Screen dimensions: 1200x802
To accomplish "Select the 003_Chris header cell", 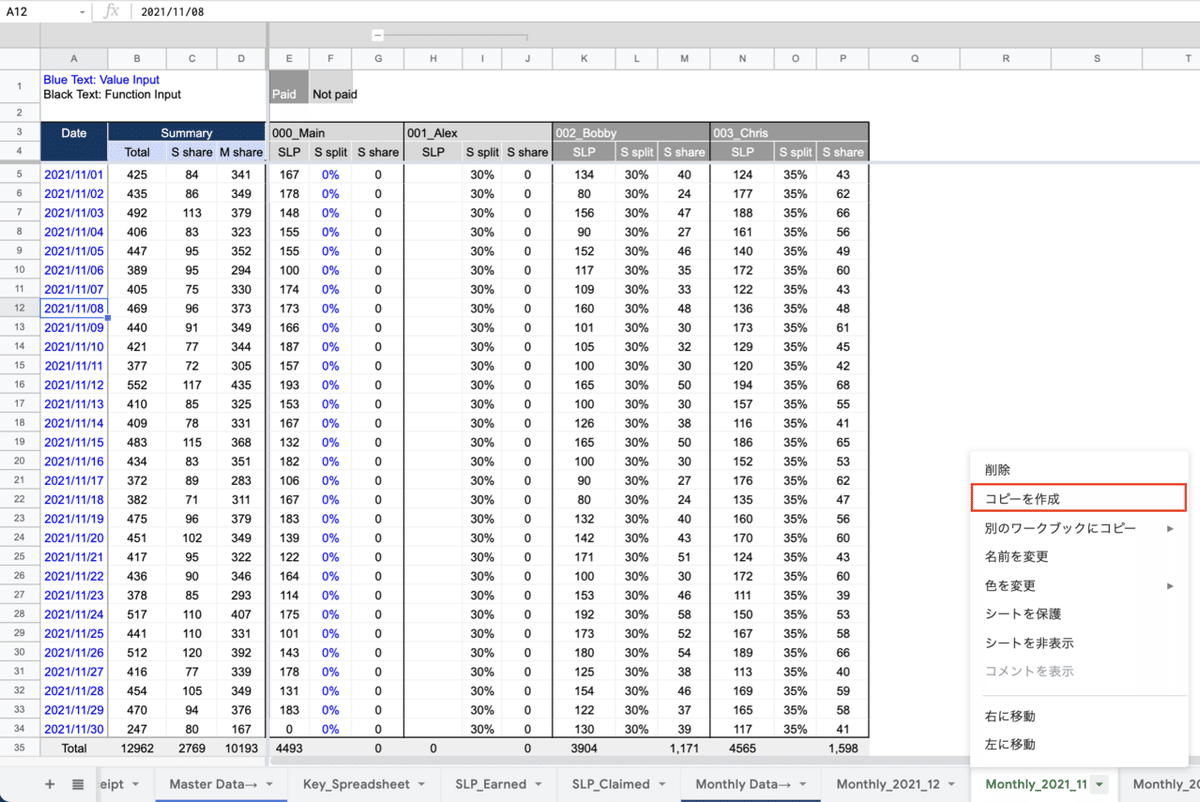I will (789, 132).
